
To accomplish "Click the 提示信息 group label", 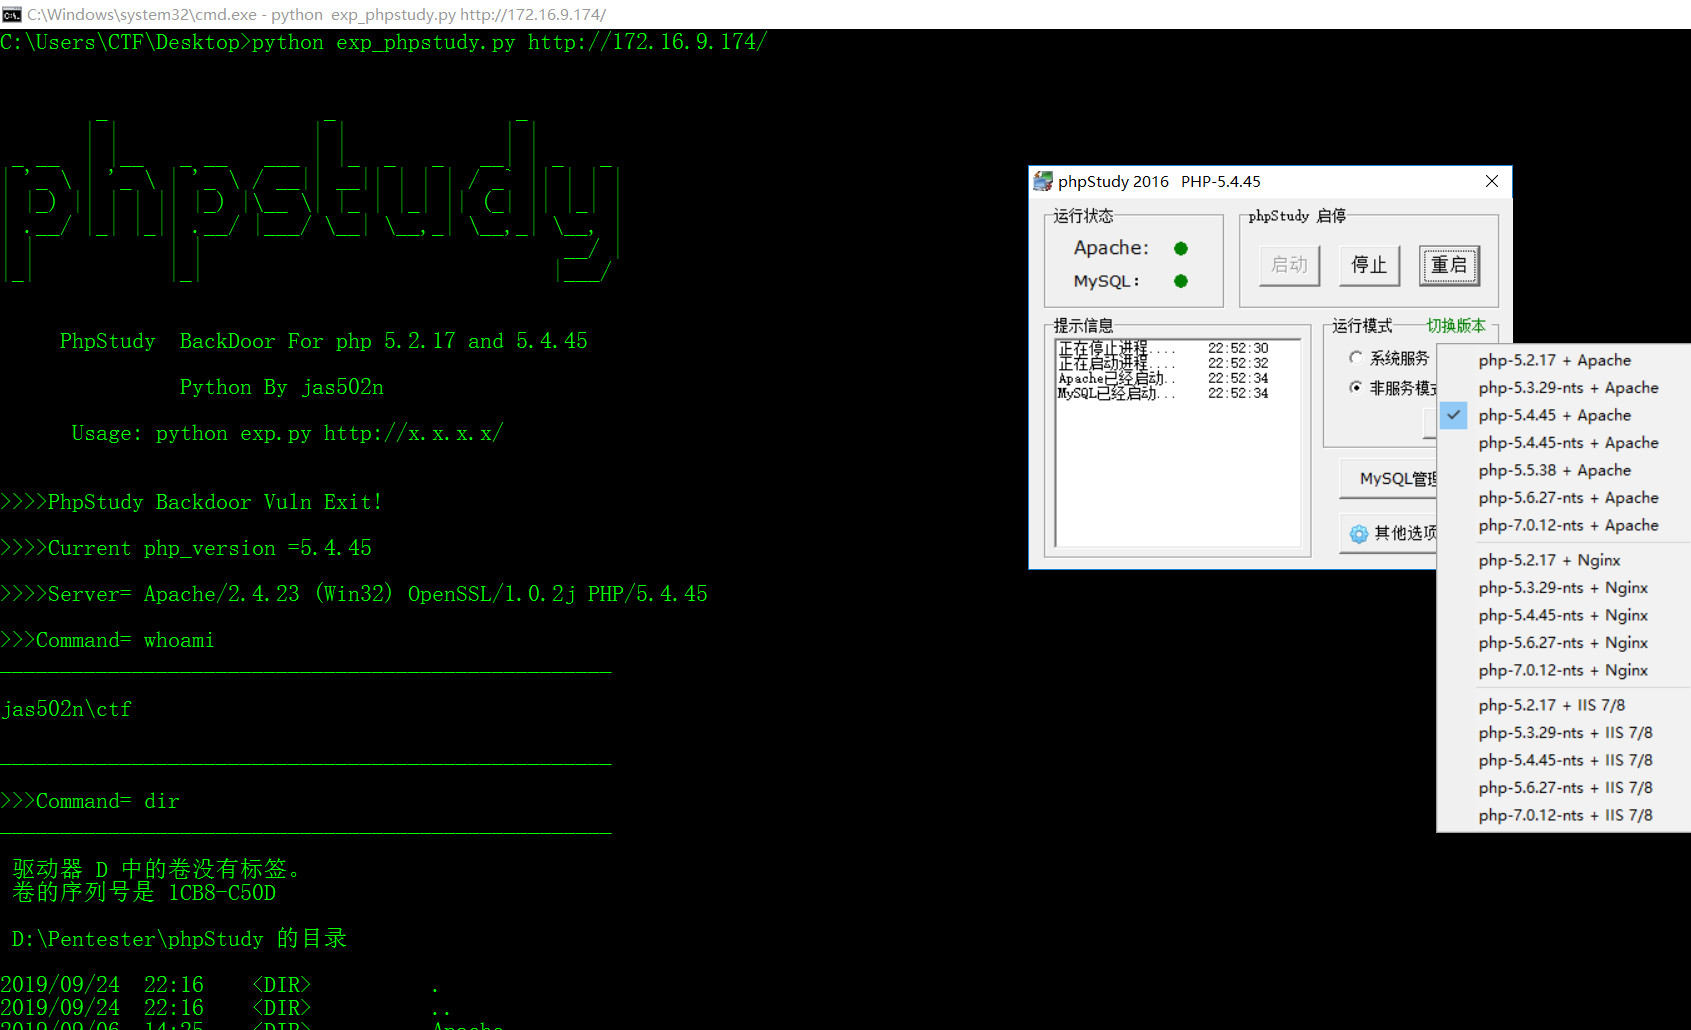I will 1083,326.
